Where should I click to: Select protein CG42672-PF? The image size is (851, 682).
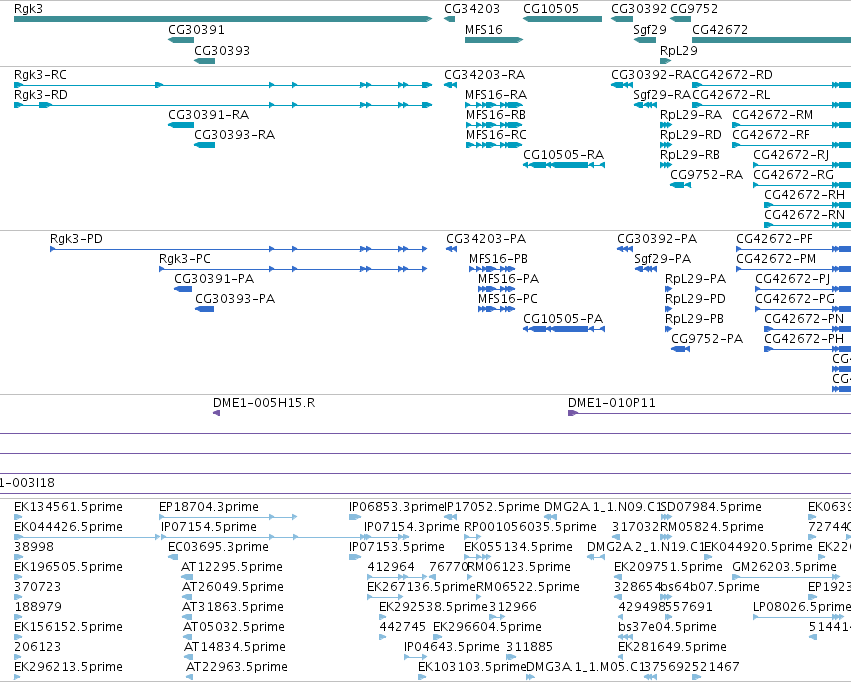(x=793, y=249)
